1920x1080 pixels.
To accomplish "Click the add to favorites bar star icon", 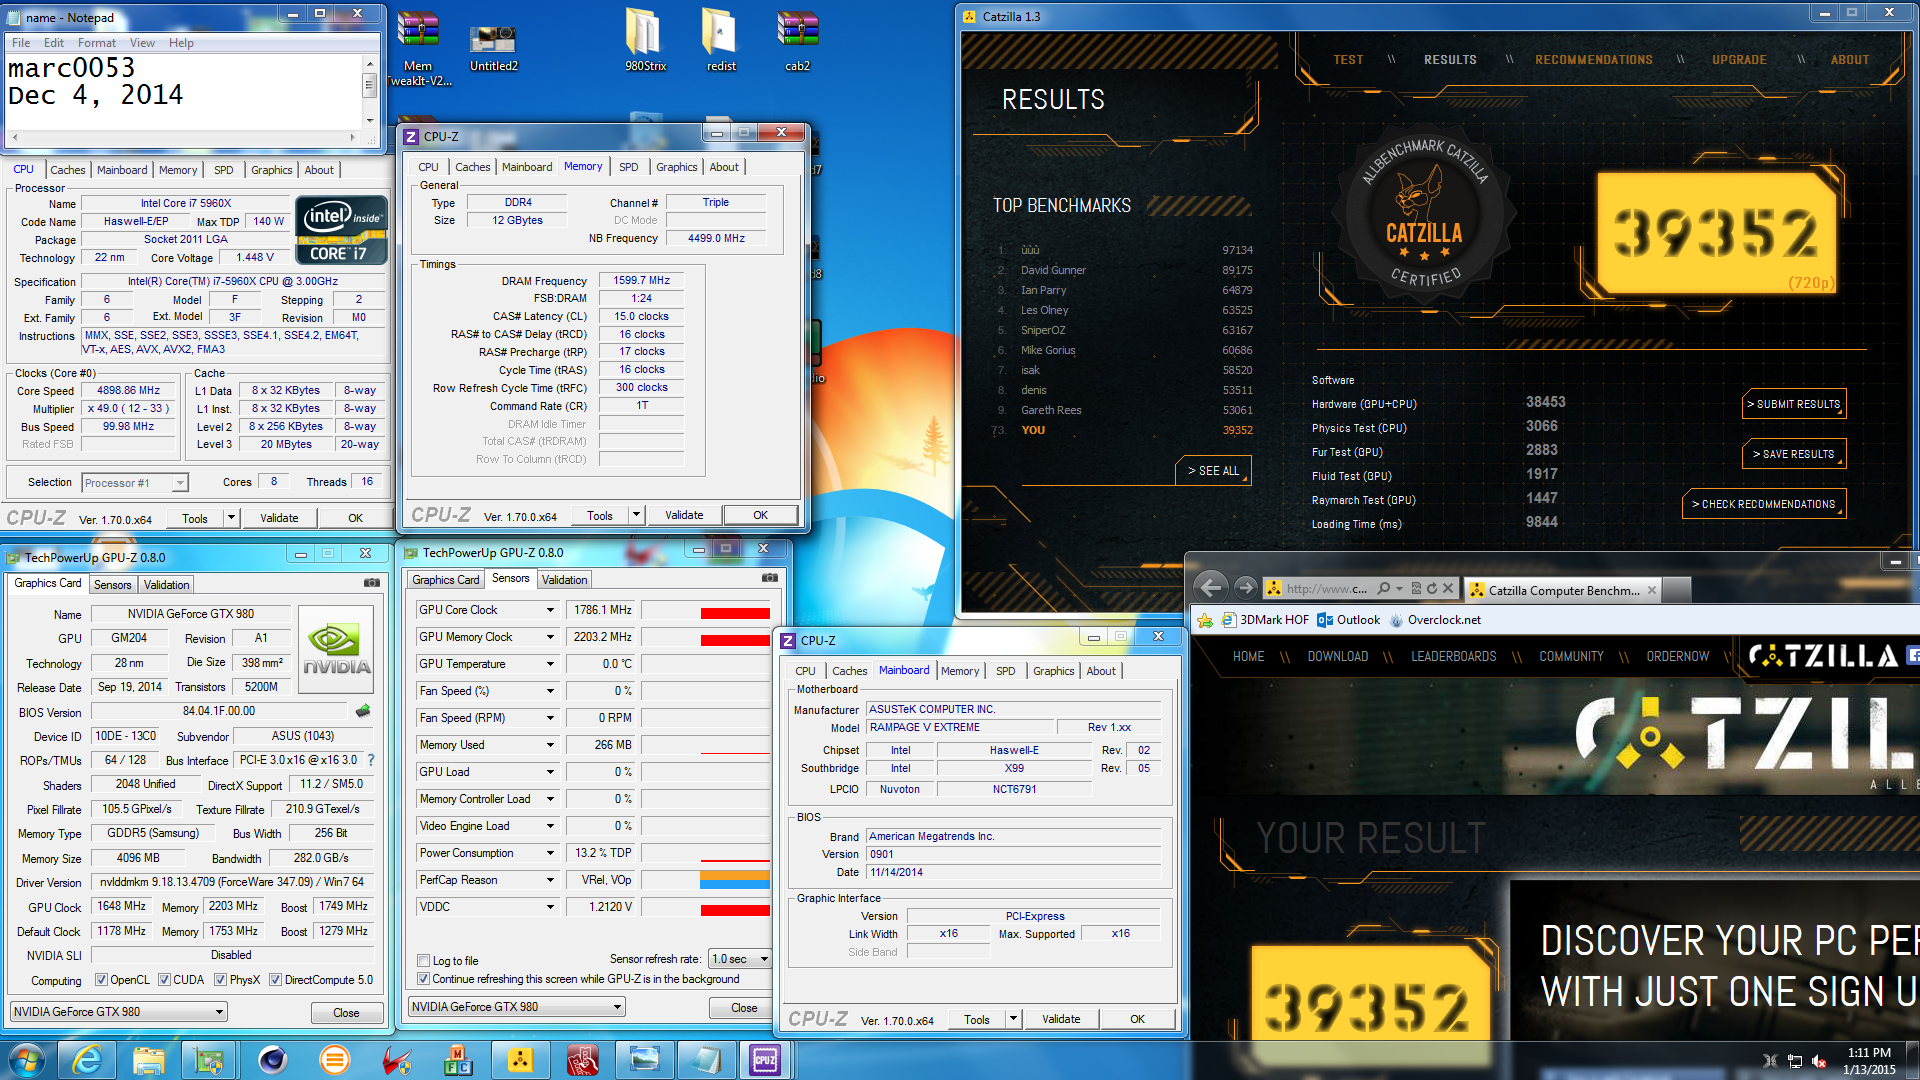I will pyautogui.click(x=1205, y=620).
